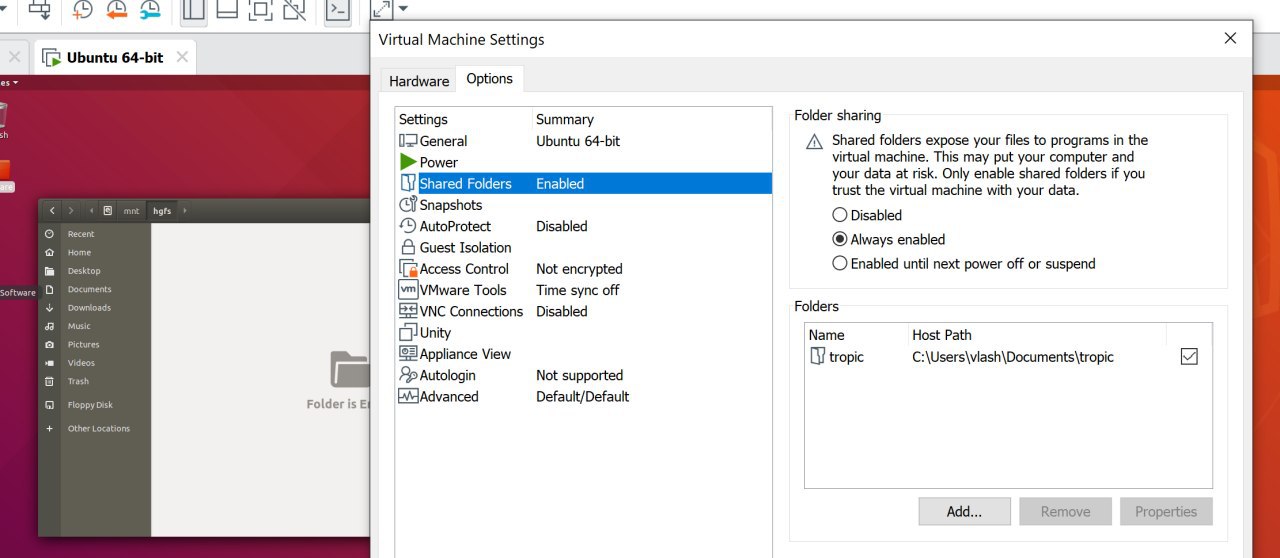Click the revert to snapshot icon
1280x558 pixels.
(116, 10)
